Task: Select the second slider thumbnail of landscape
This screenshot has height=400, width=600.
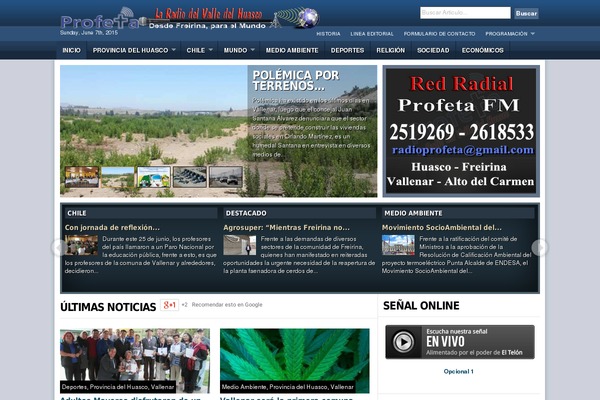Action: click(118, 177)
